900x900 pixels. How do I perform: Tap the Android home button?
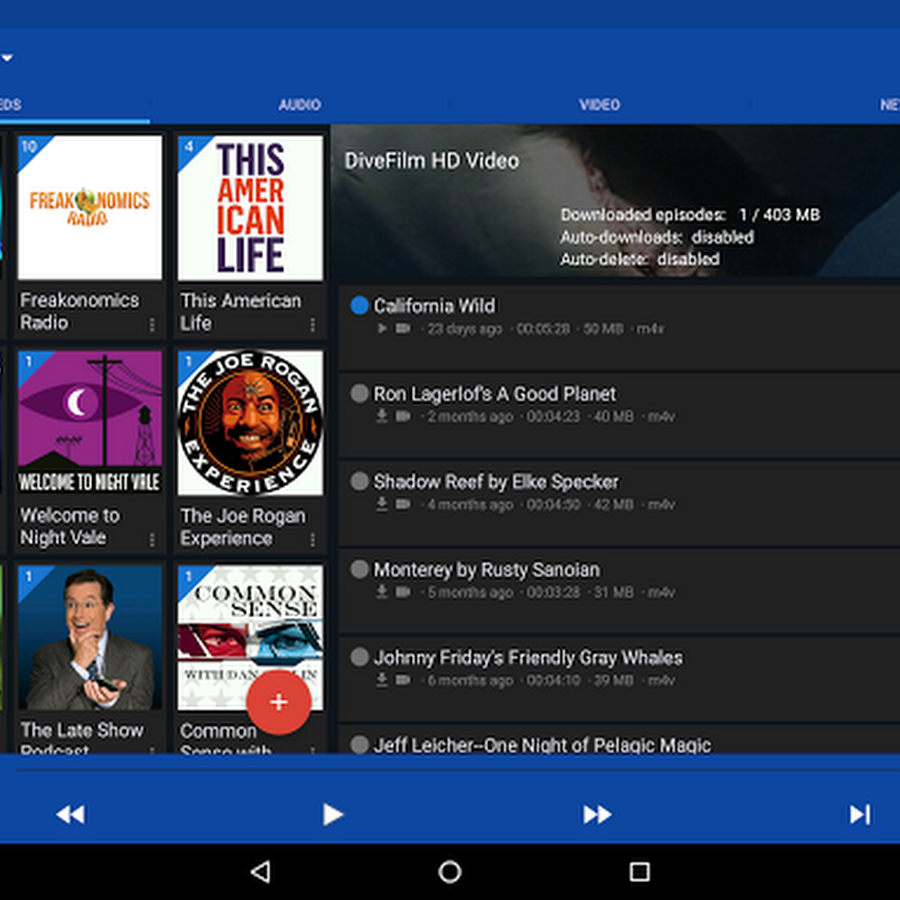tap(450, 871)
